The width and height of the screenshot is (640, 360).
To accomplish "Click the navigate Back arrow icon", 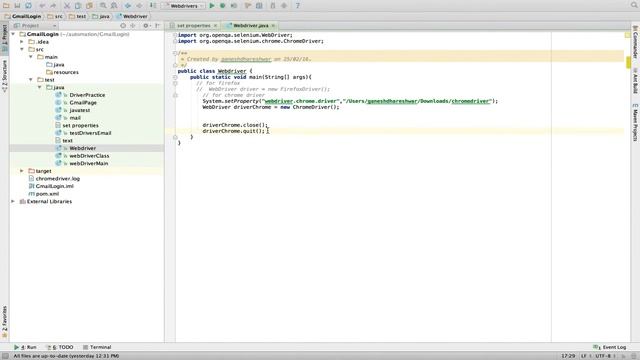I will click(x=128, y=6).
